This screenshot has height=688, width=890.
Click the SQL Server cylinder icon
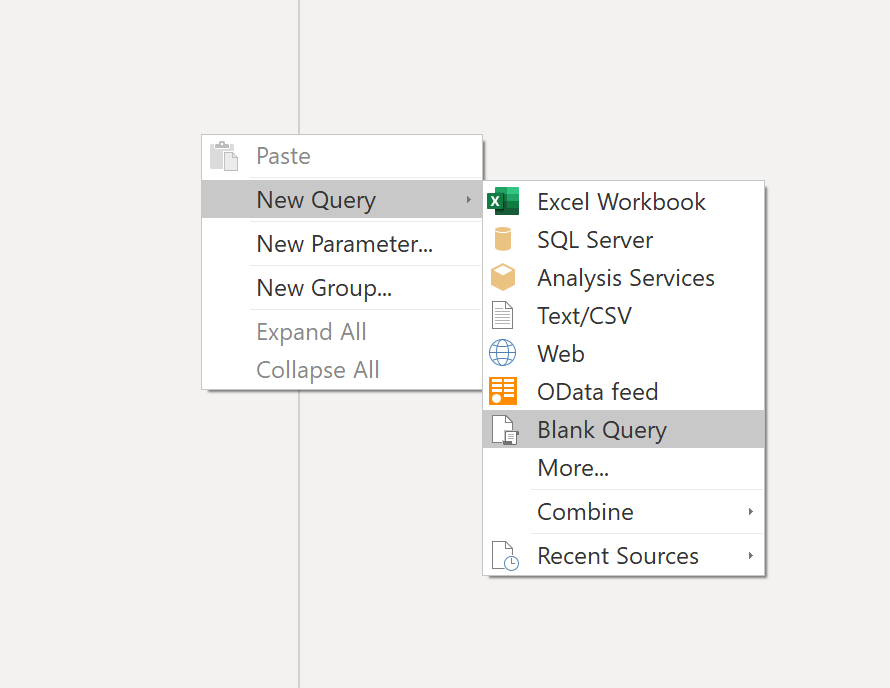pos(503,239)
